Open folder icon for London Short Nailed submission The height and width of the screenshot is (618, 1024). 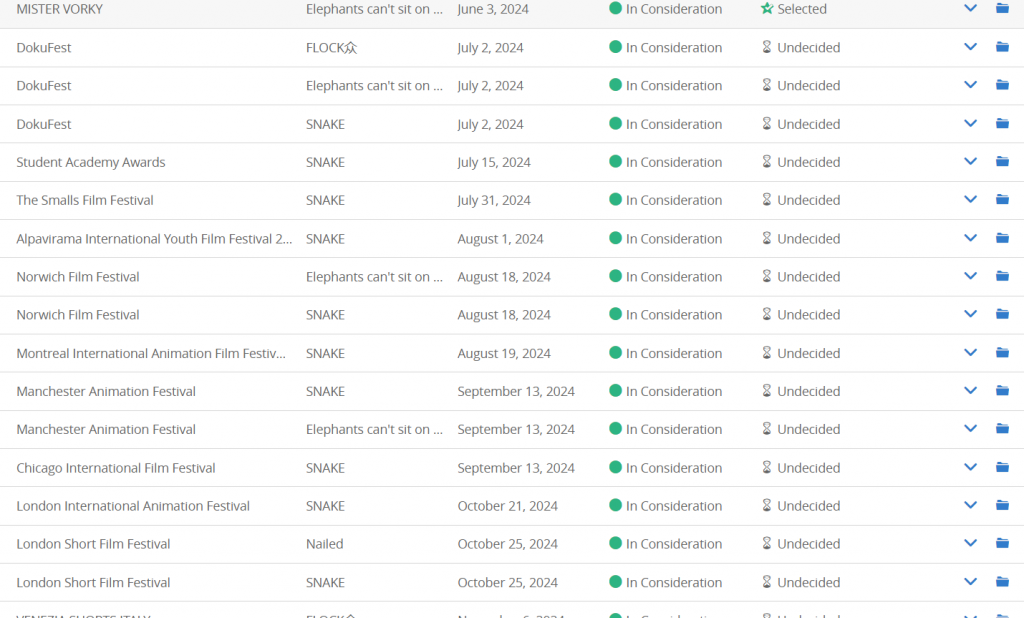(x=1002, y=542)
